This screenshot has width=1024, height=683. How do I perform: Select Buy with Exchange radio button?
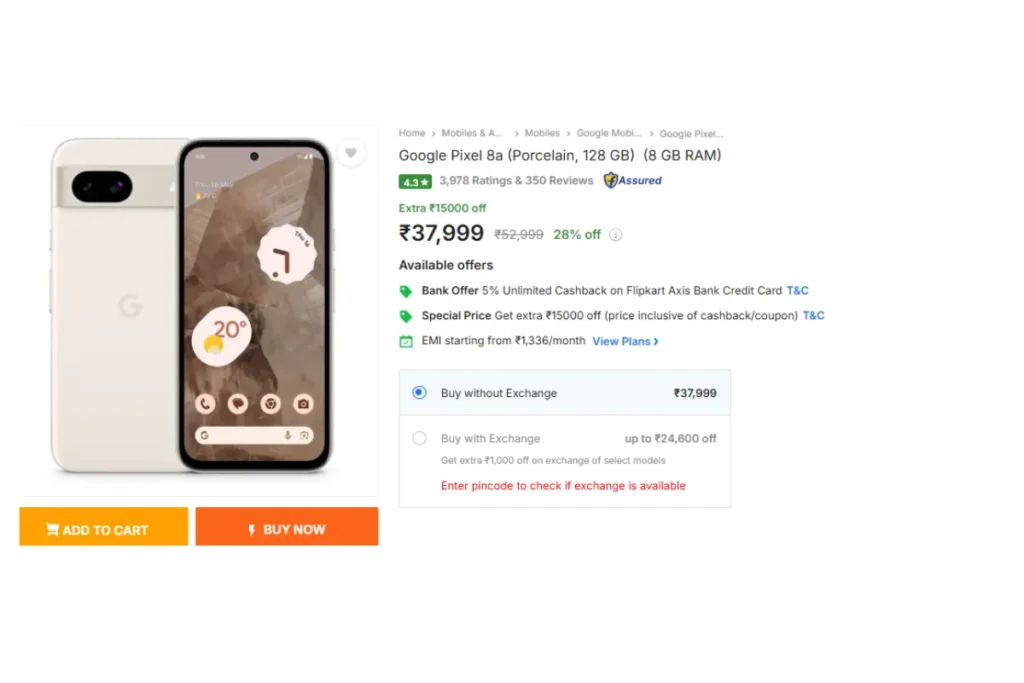[x=419, y=438]
